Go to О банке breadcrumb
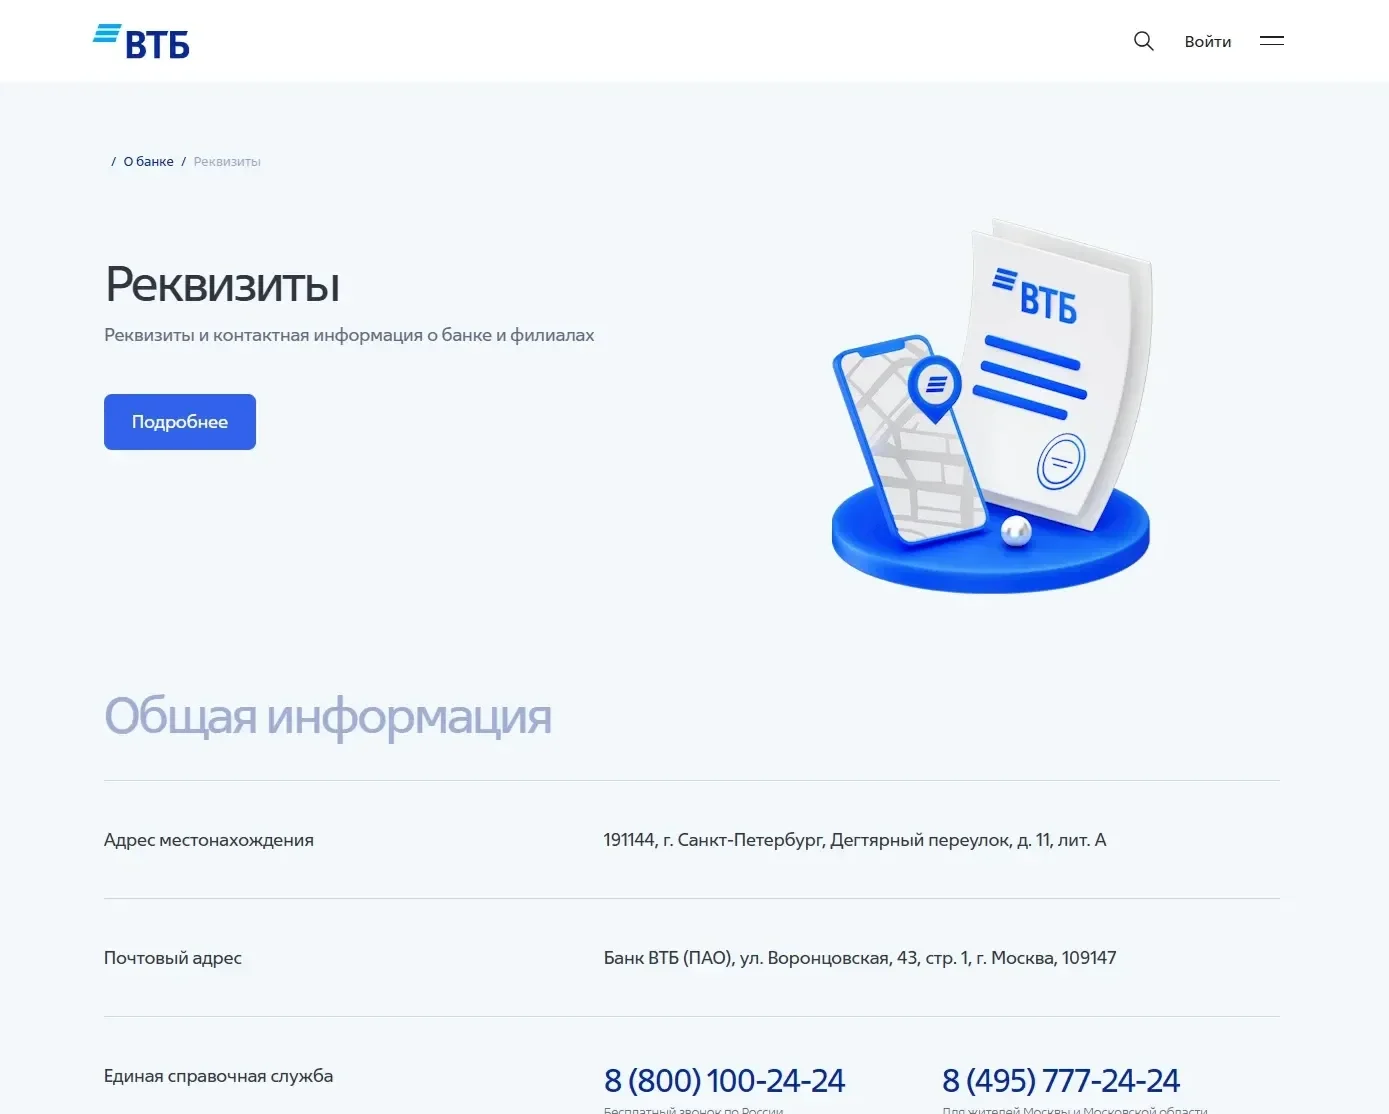Screen dimensions: 1389x1114 pyautogui.click(x=148, y=161)
